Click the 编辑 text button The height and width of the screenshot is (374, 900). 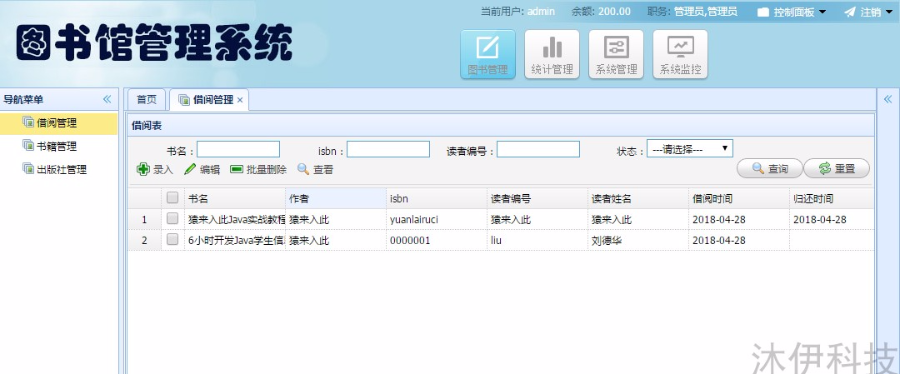coord(210,170)
